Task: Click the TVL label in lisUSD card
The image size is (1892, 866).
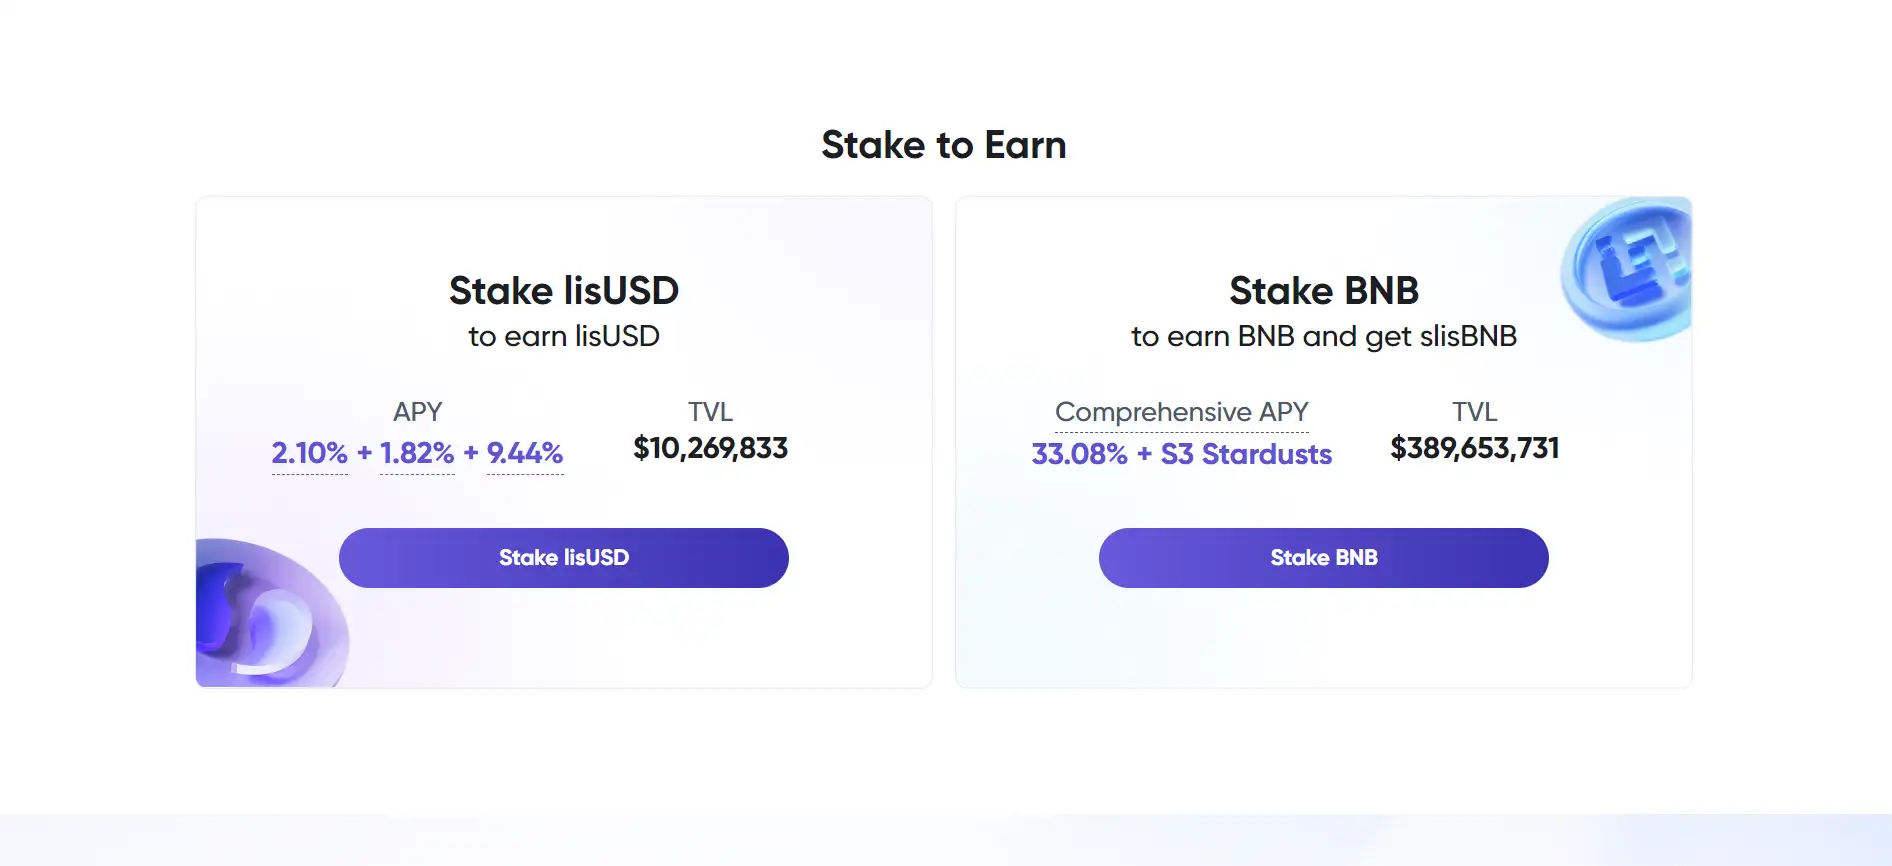Action: click(710, 412)
